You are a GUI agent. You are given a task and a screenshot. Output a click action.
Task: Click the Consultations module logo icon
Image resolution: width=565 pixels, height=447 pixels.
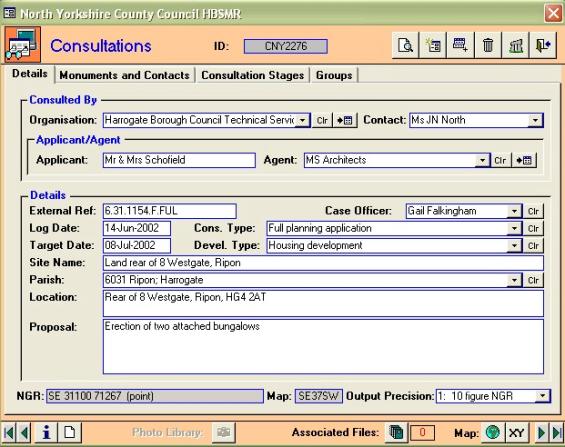tap(22, 45)
